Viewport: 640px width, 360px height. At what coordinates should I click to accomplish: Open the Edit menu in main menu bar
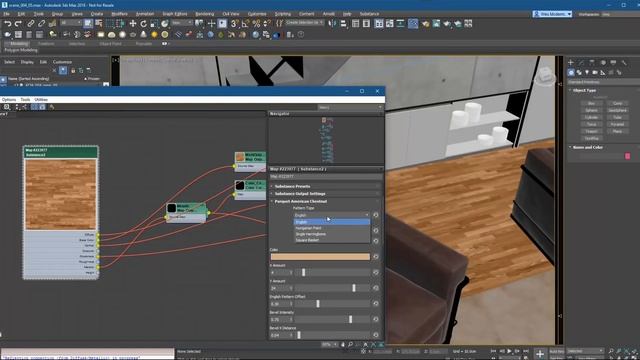pos(21,14)
